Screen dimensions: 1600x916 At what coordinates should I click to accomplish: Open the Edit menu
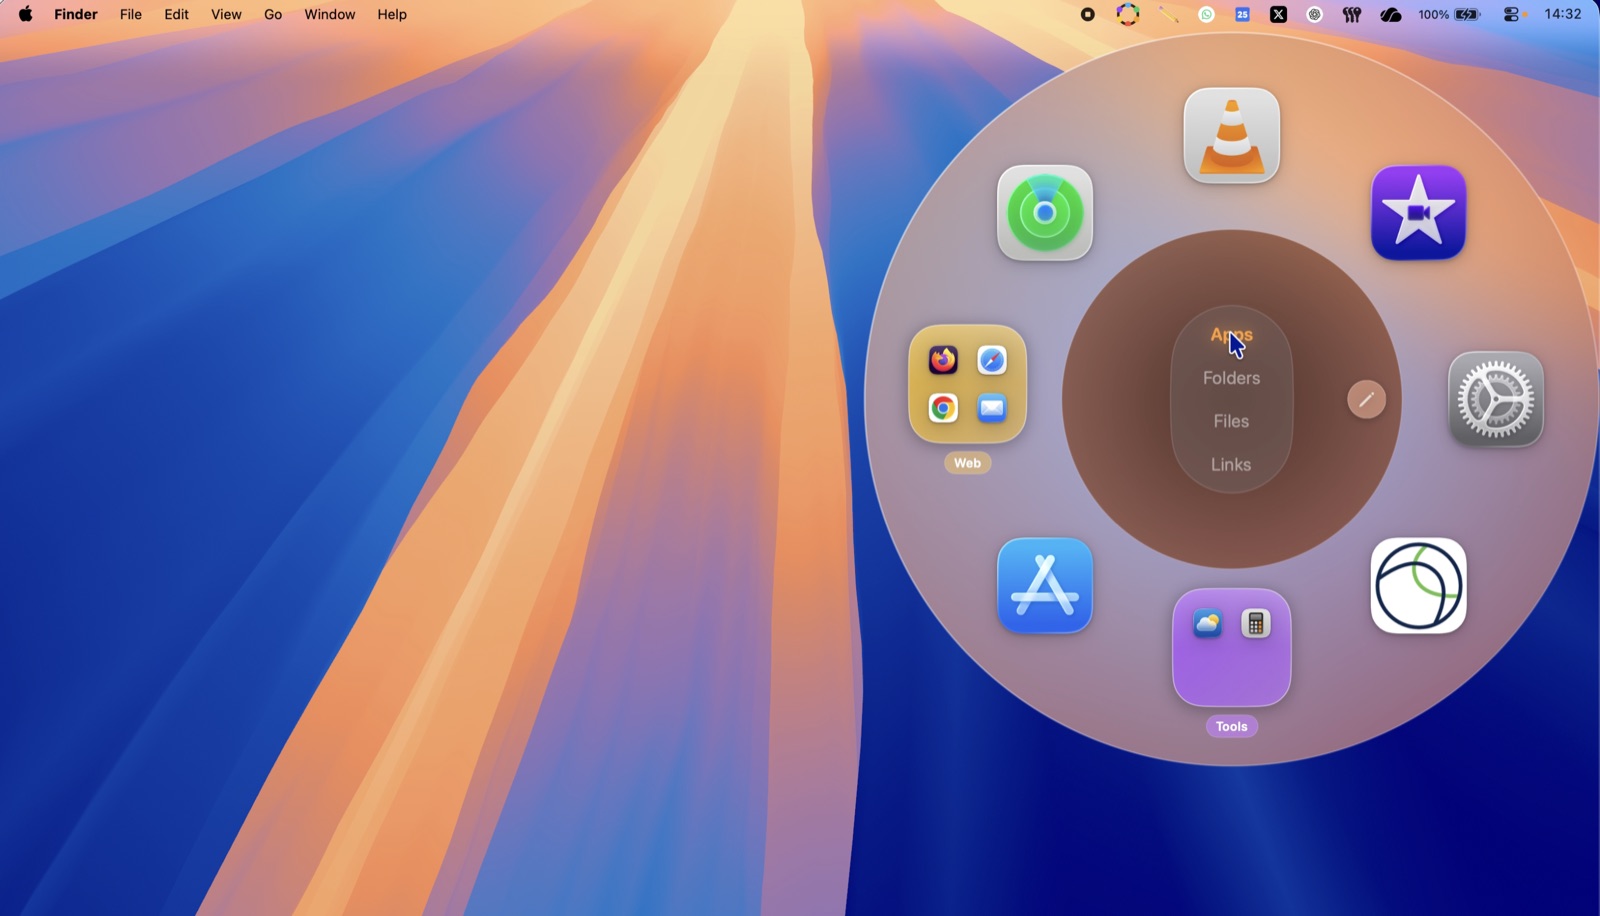tap(177, 14)
